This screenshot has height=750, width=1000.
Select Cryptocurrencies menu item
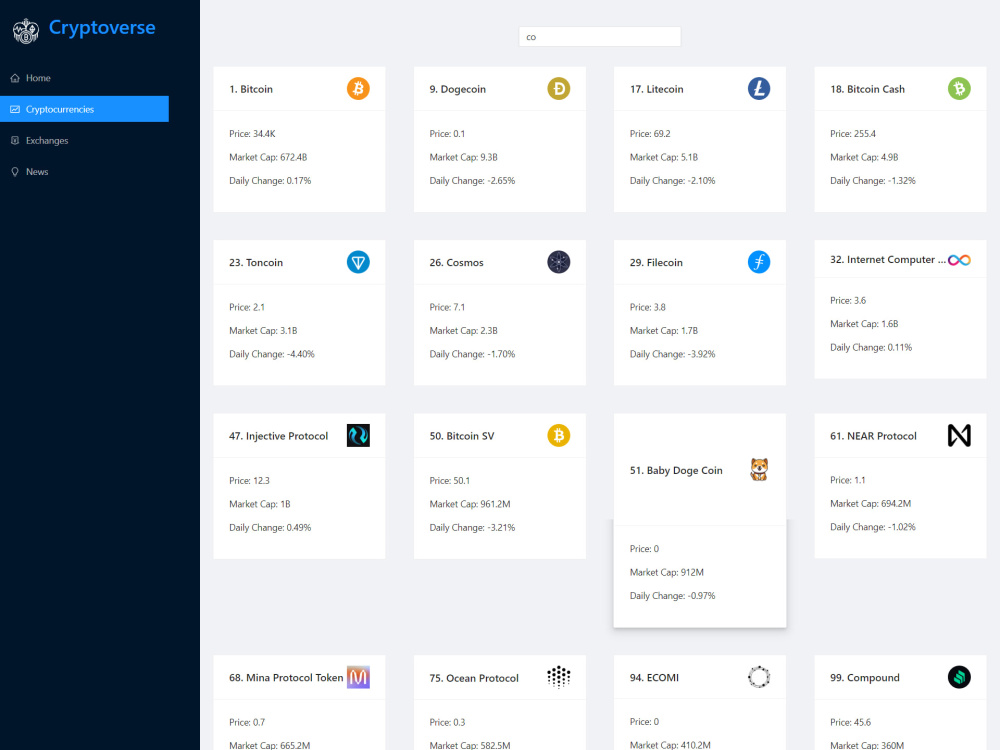84,109
